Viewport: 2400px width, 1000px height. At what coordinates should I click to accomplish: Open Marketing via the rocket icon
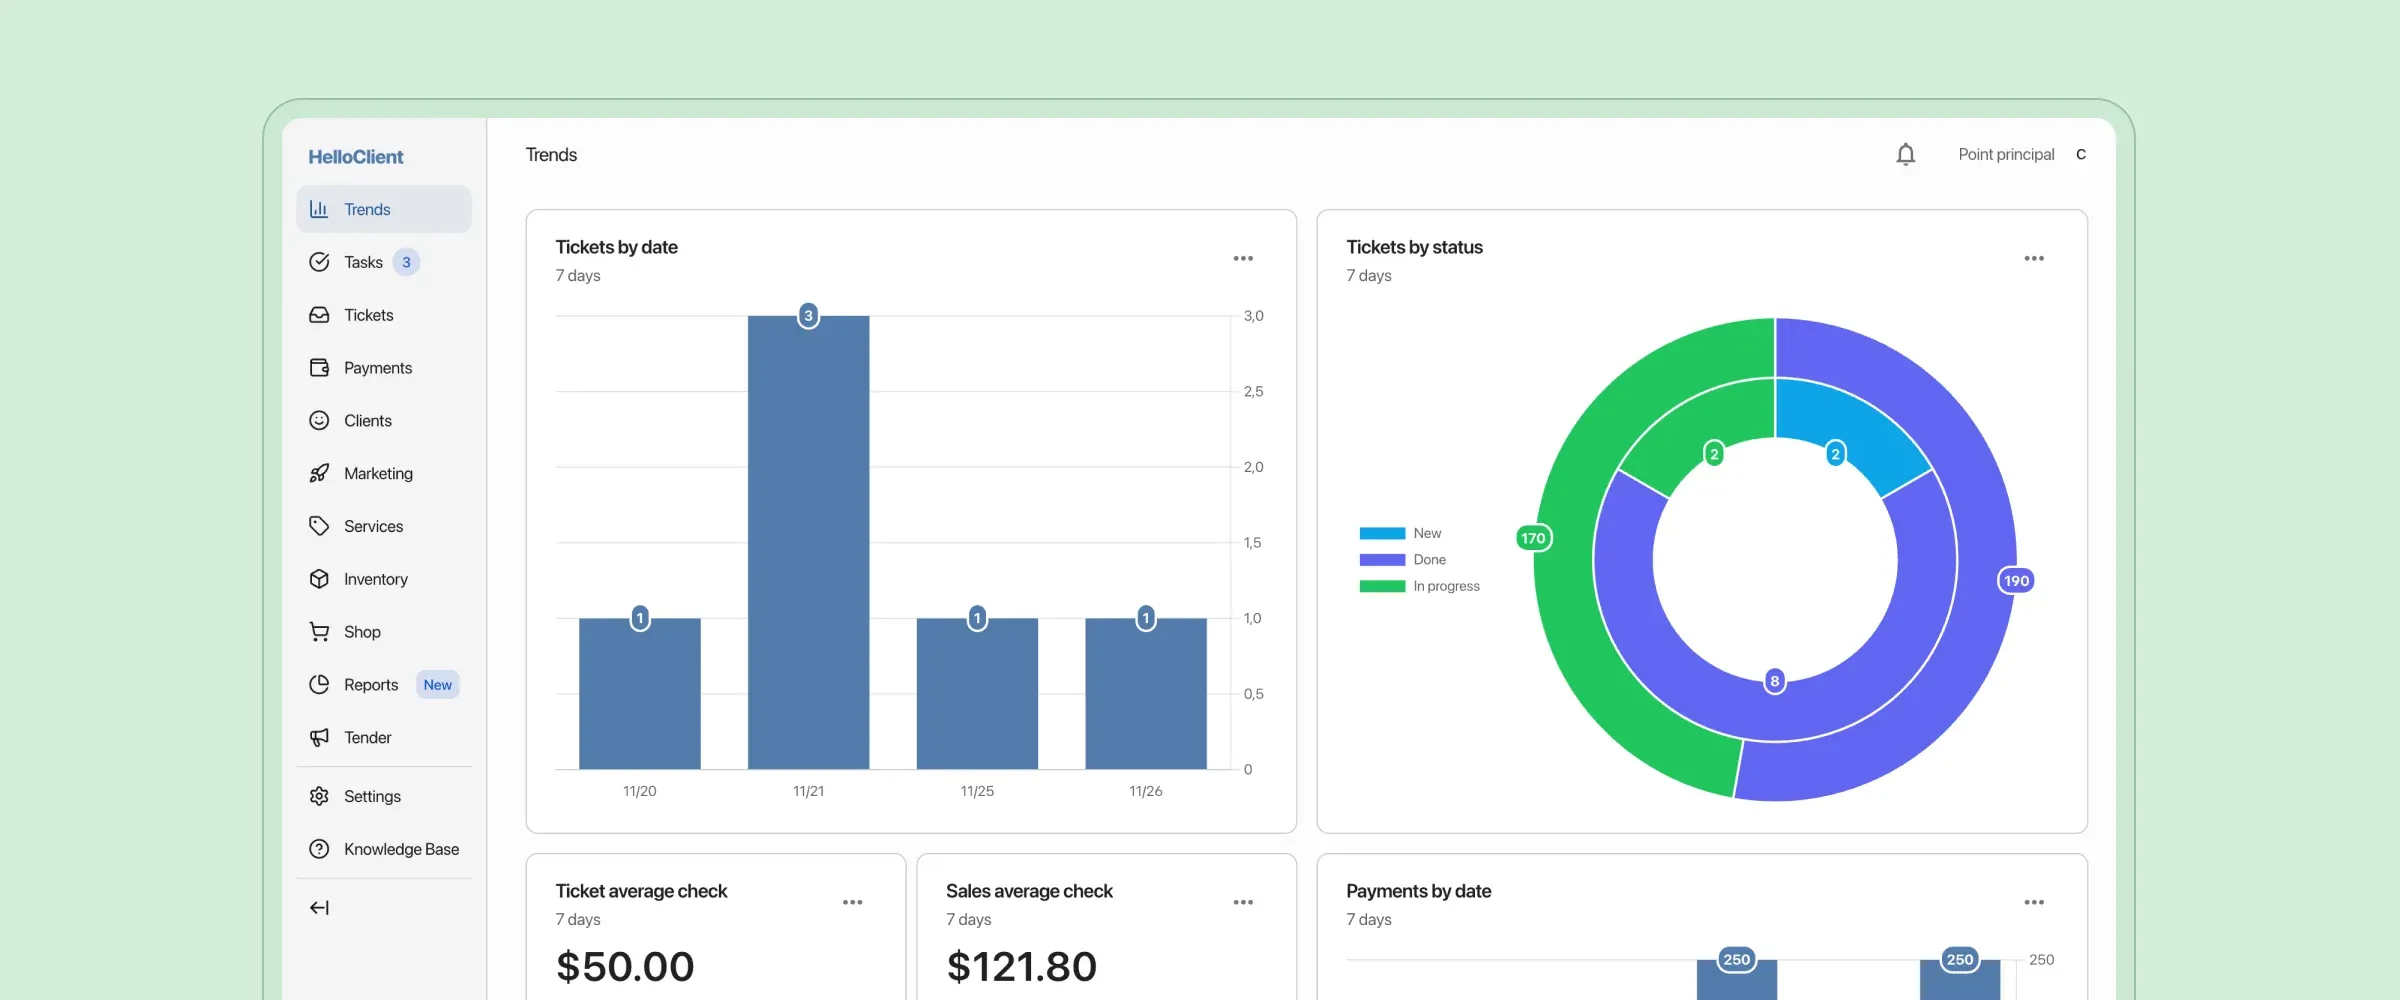click(x=318, y=473)
